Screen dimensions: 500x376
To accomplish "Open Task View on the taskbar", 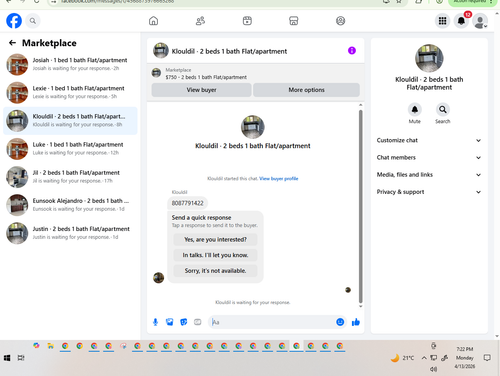I will [x=21, y=358].
